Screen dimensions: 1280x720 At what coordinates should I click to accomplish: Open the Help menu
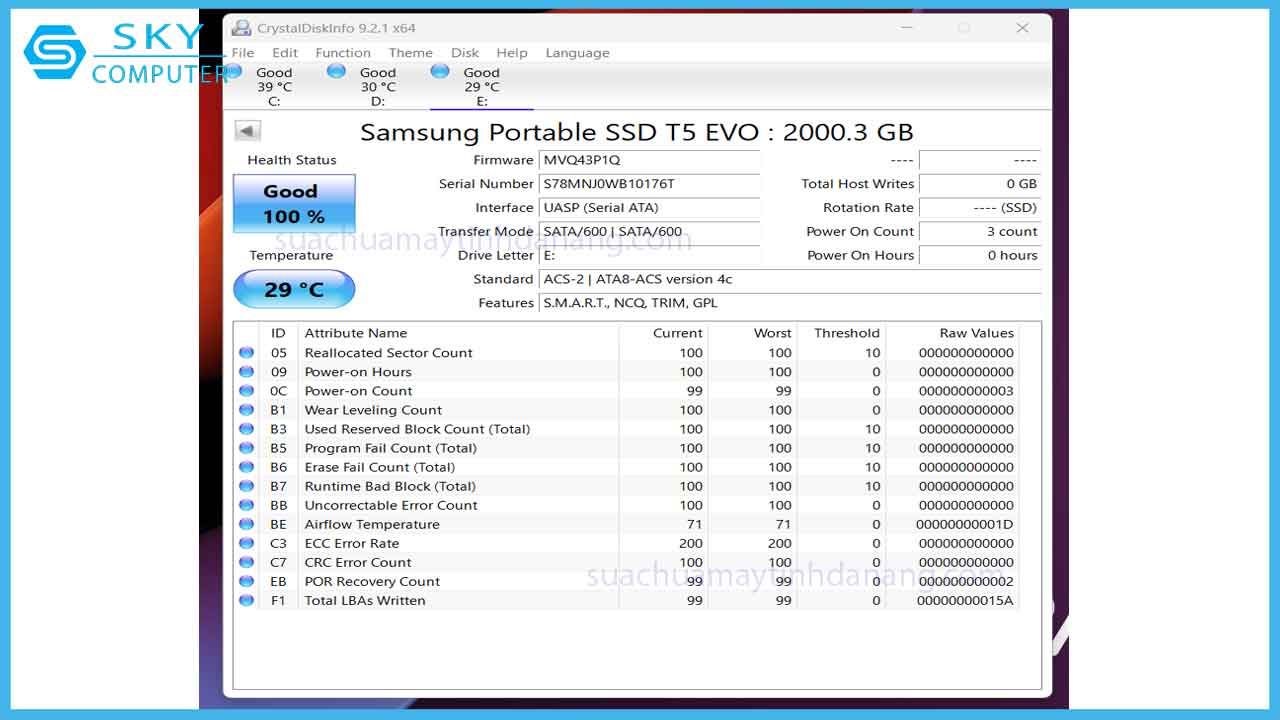coord(512,53)
